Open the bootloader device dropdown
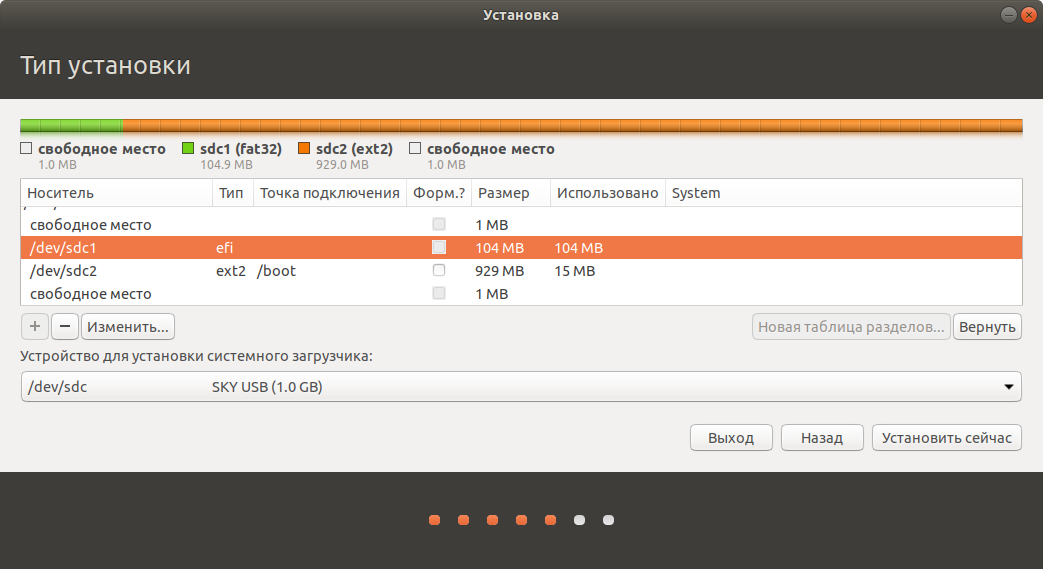This screenshot has height=569, width=1043. (x=520, y=387)
